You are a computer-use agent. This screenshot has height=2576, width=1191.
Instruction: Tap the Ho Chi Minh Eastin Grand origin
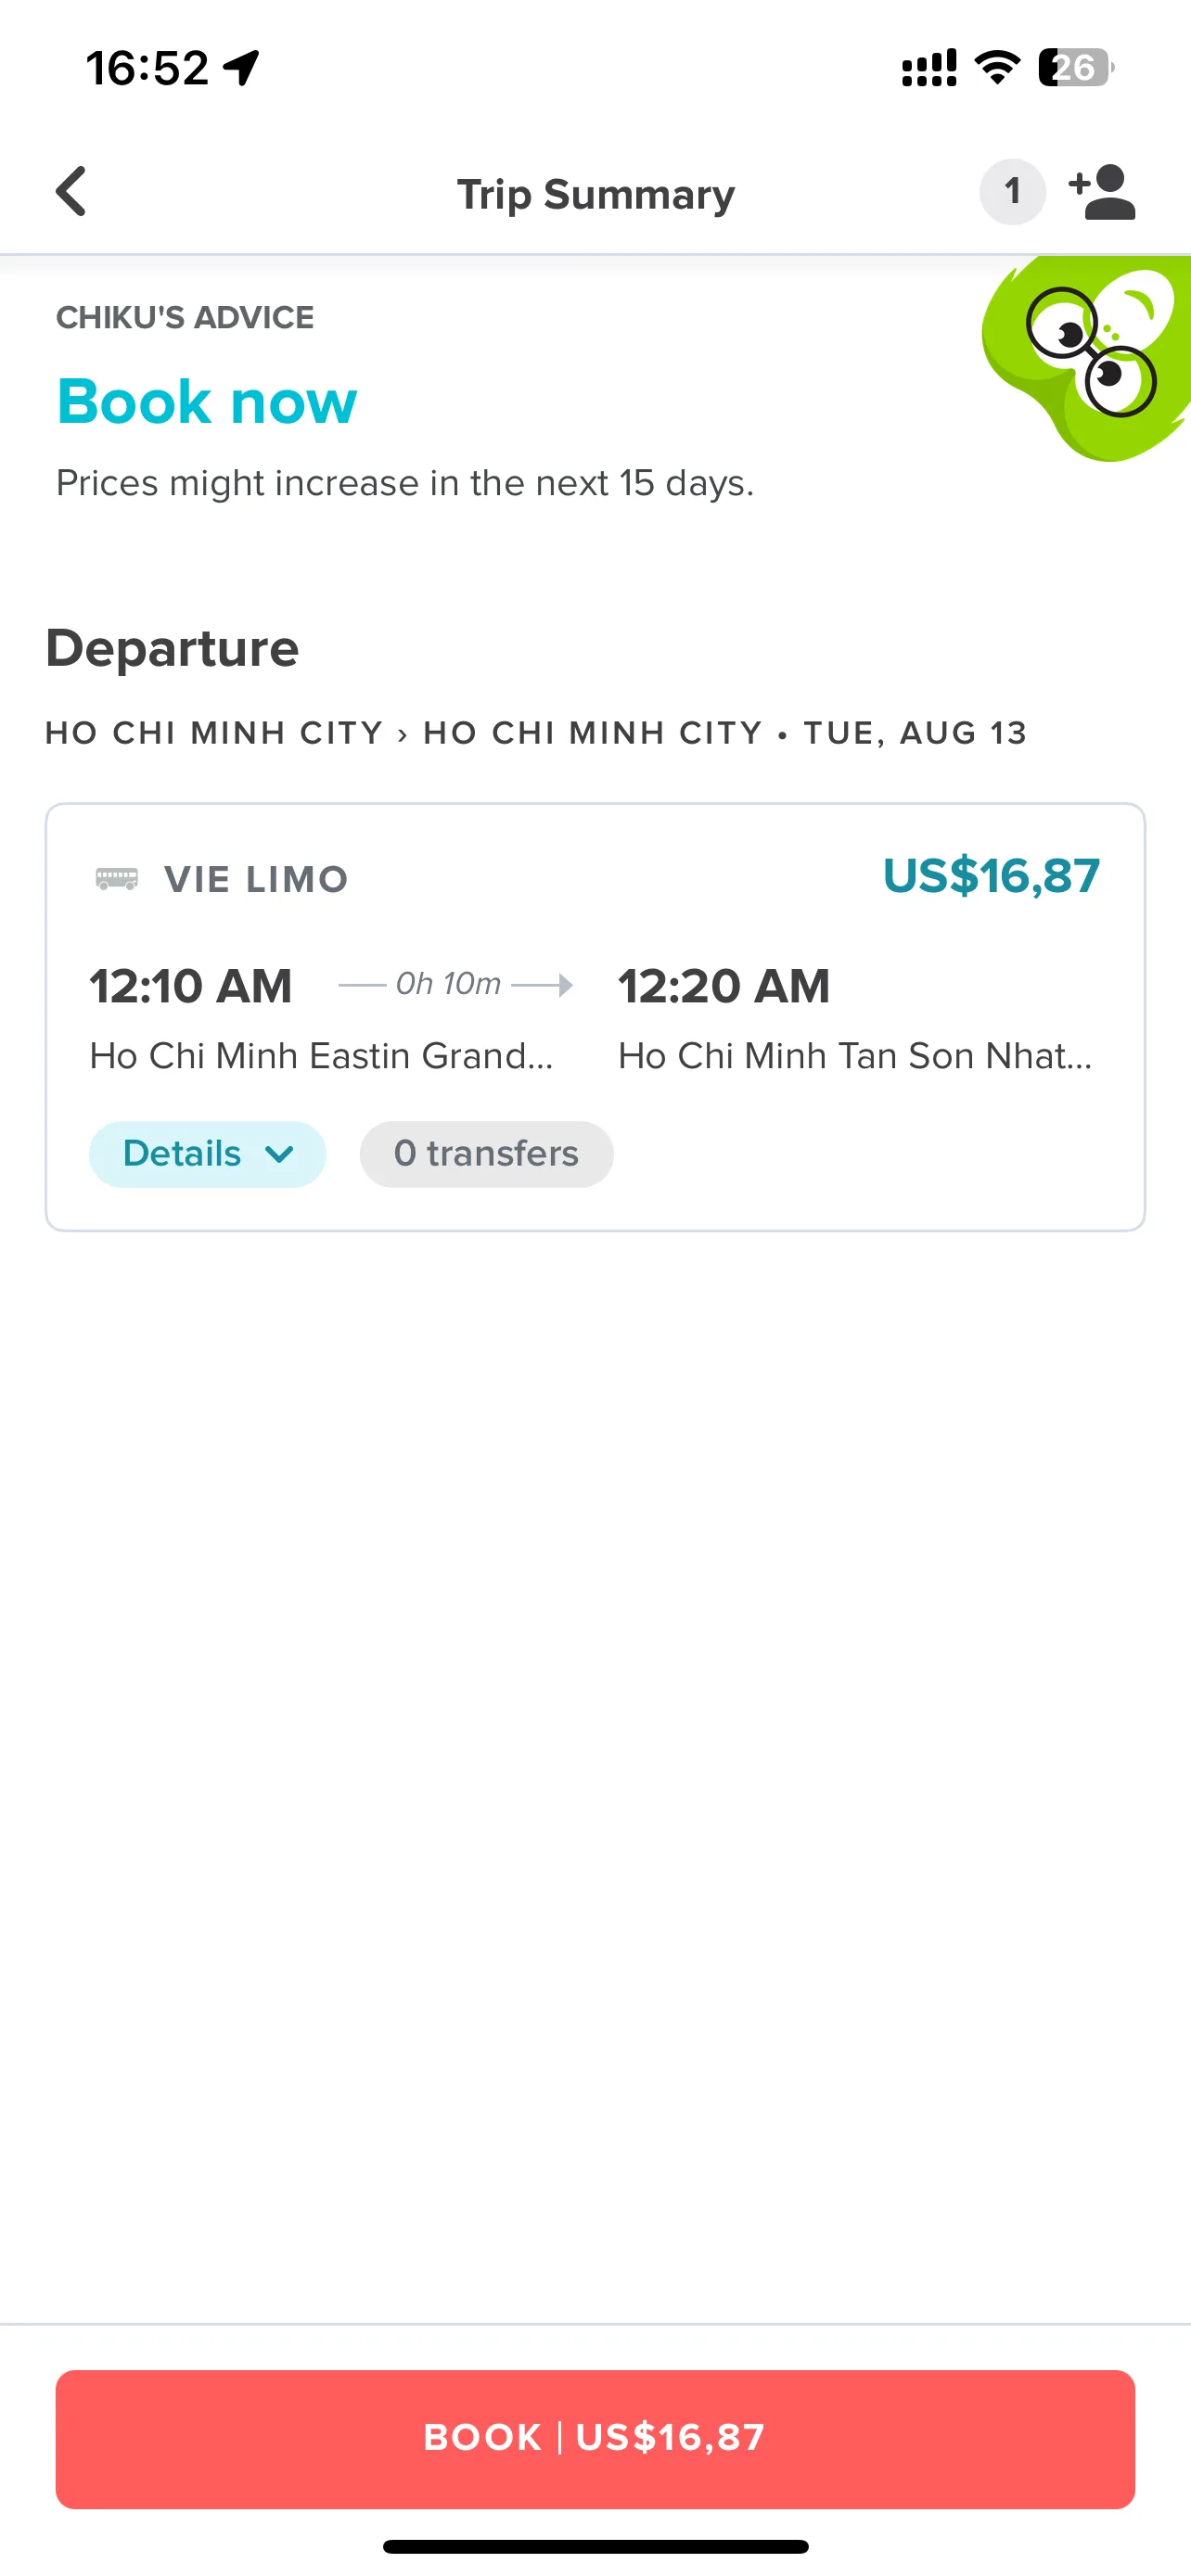click(322, 1056)
